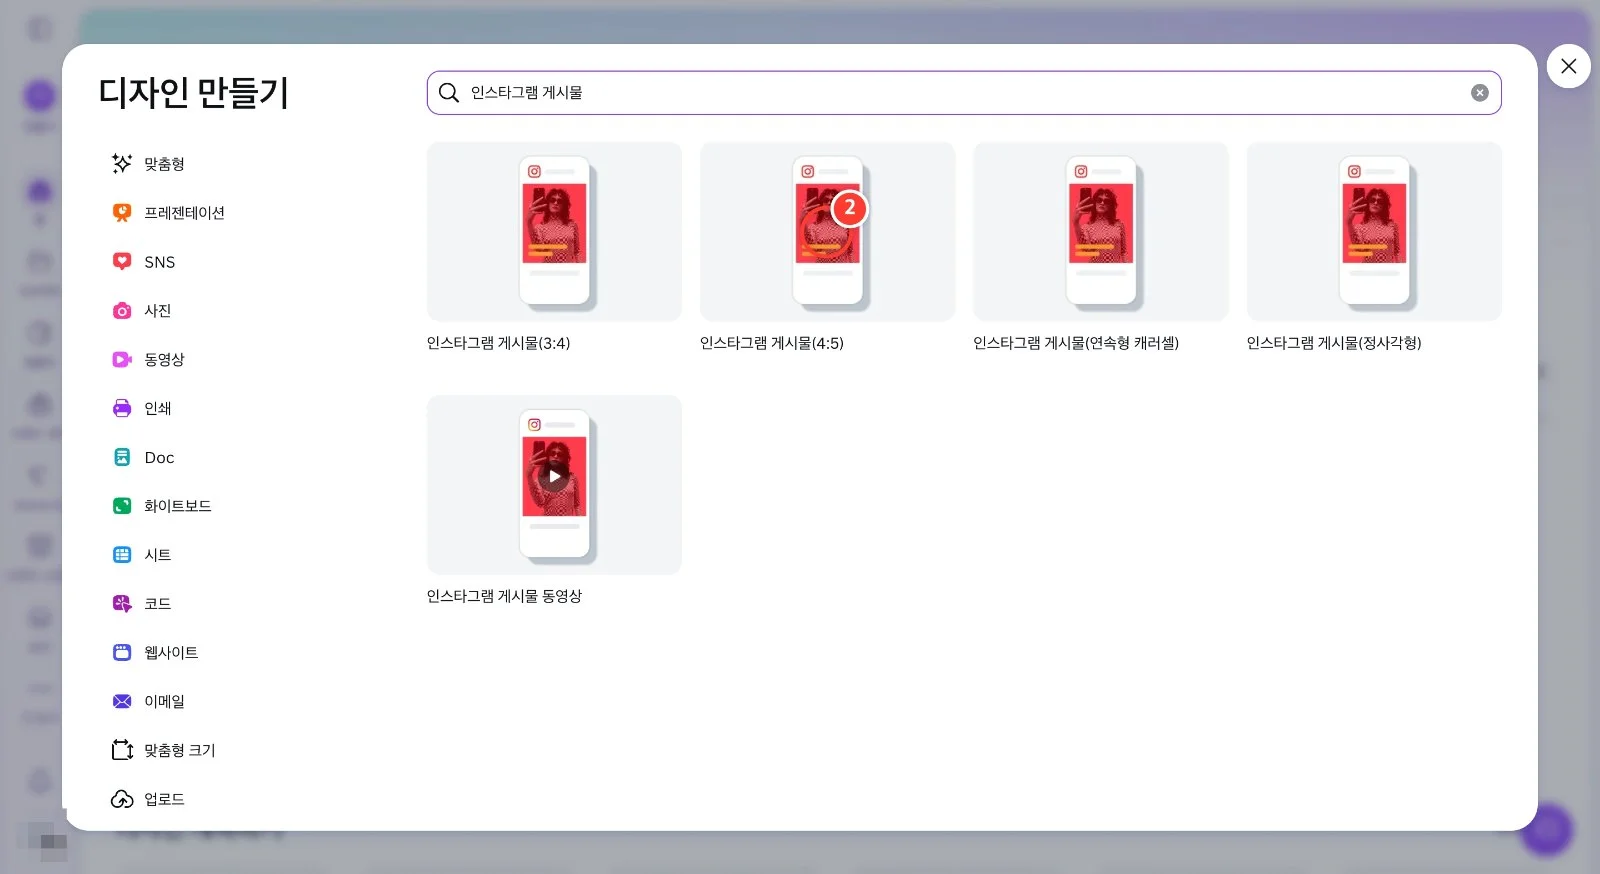
Task: Click the 인스타그램 게시물(3:4) caption
Action: (498, 343)
